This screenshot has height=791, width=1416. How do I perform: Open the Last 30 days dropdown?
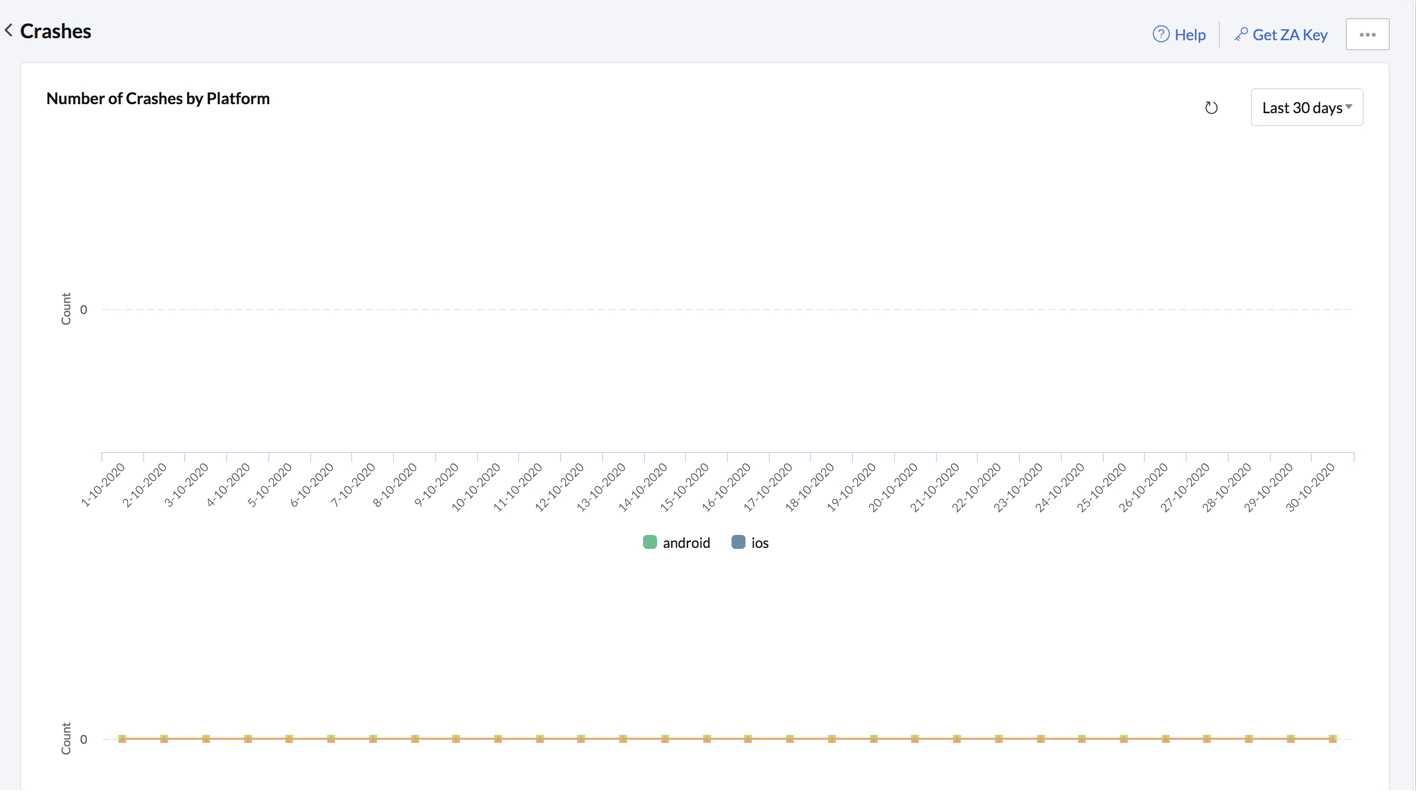(1306, 108)
